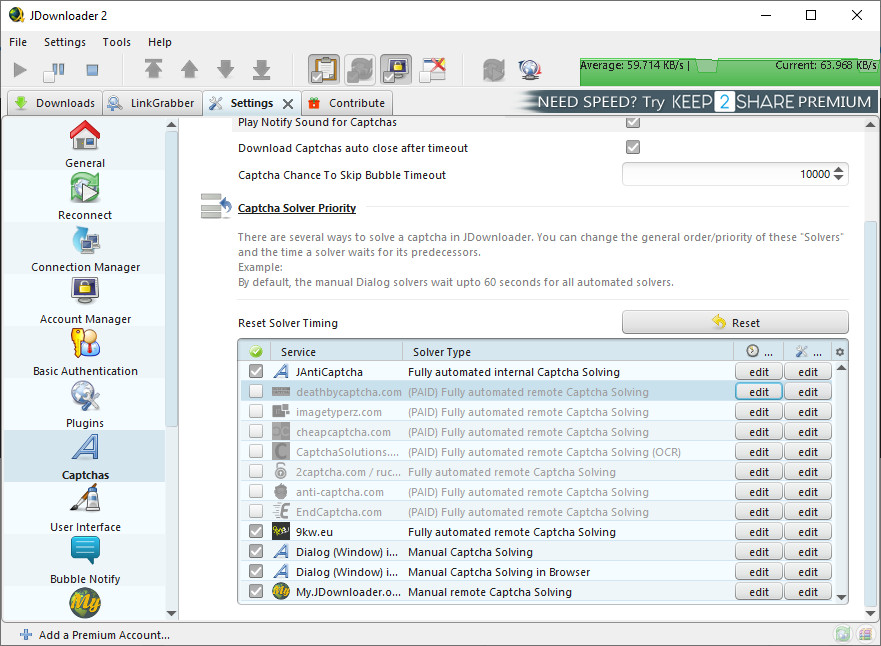881x646 pixels.
Task: Select Basic Authentication settings
Action: (x=84, y=353)
